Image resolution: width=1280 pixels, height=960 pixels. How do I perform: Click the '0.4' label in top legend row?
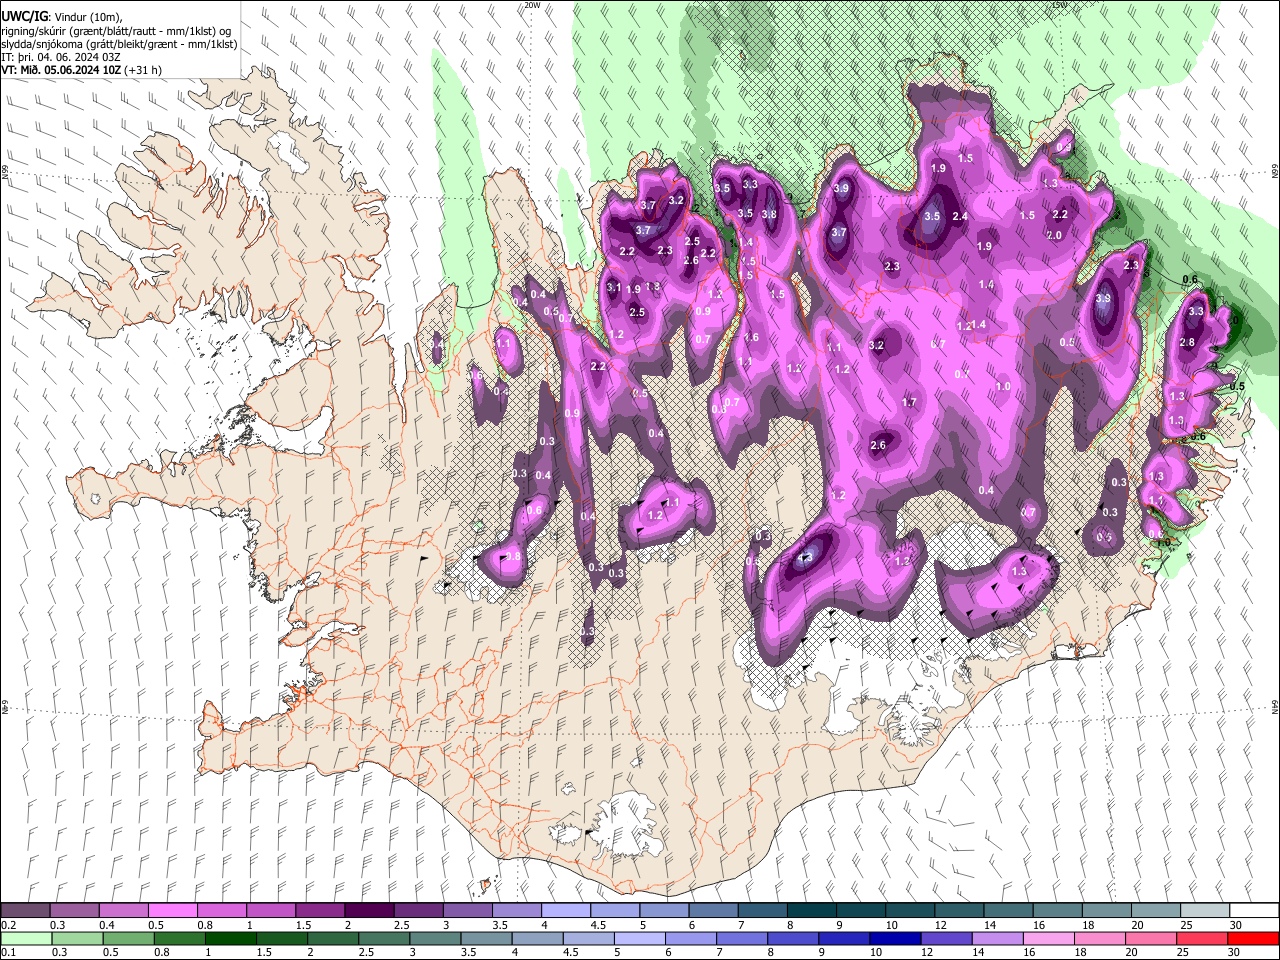tap(106, 925)
